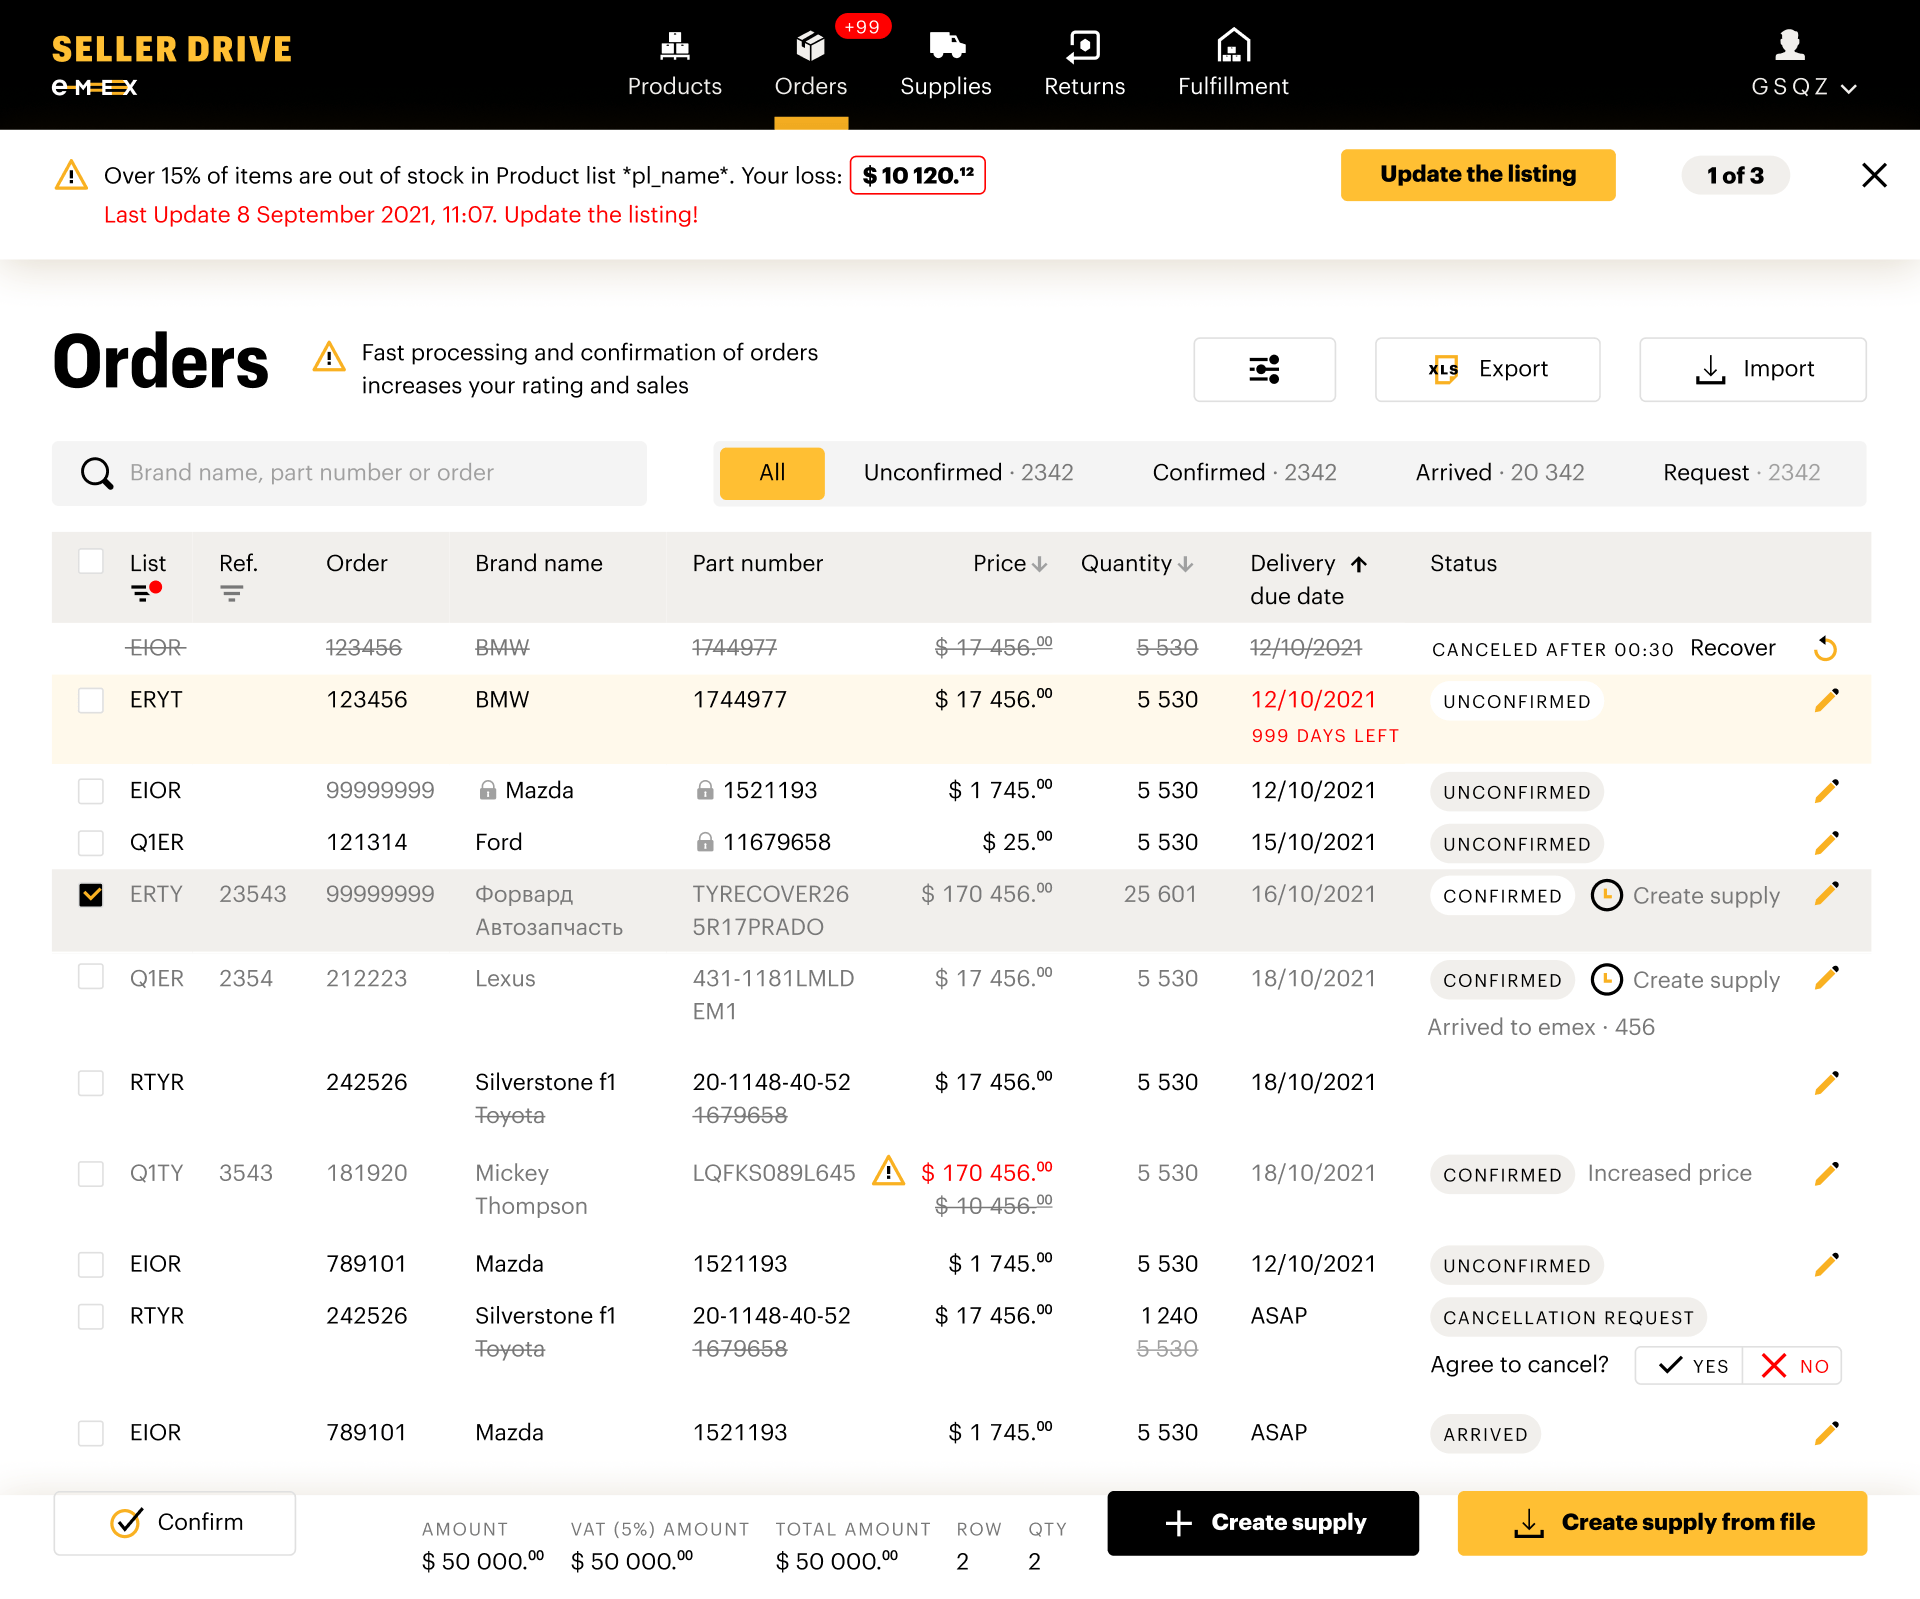Screen dimensions: 1920x1599
Task: Switch to the Arrived orders tab
Action: (x=1499, y=472)
